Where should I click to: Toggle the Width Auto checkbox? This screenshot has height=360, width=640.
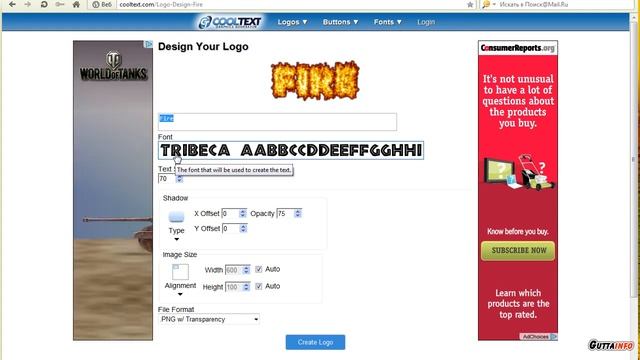pos(258,269)
